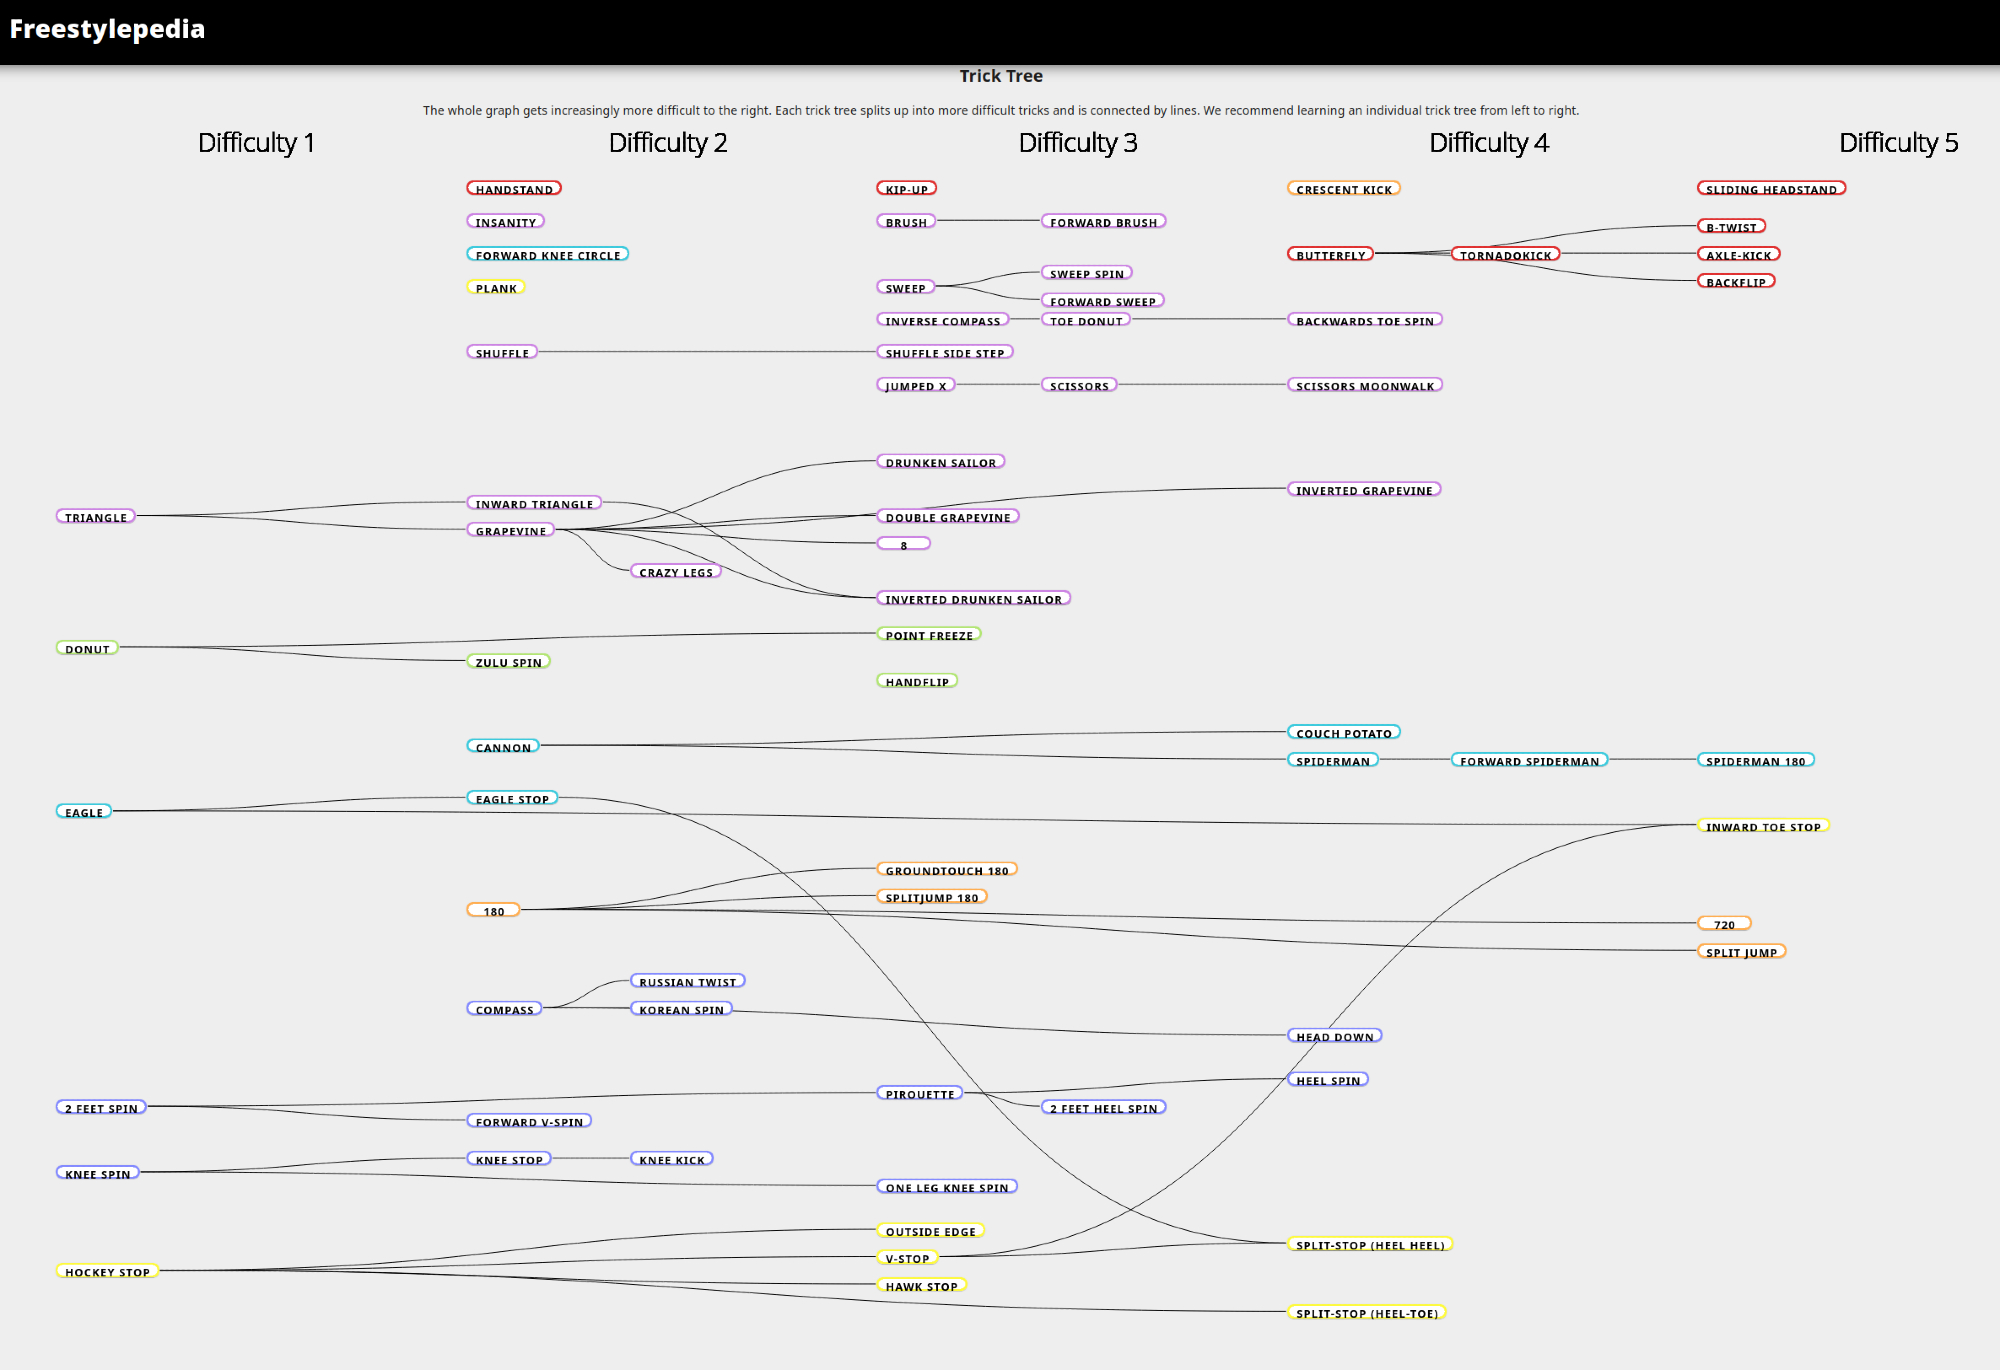Image resolution: width=2000 pixels, height=1370 pixels.
Task: Select the Tornadokick node
Action: coord(1505,255)
